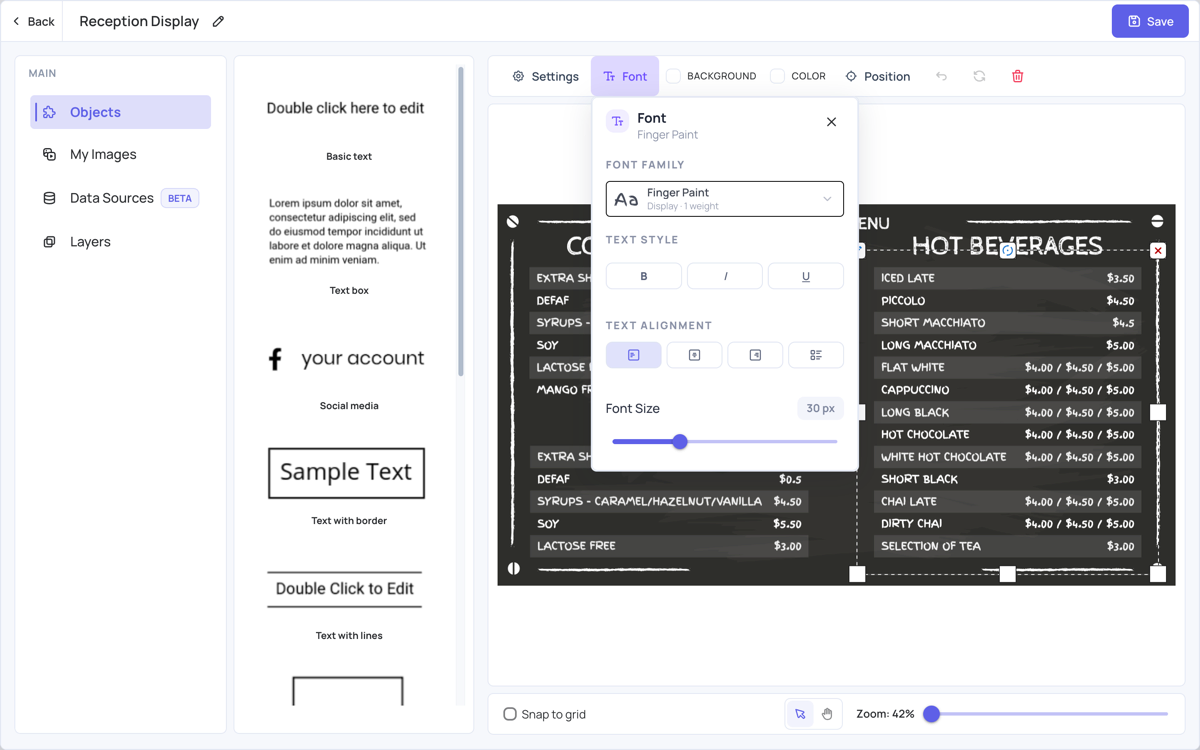Align text to the left

tap(633, 355)
